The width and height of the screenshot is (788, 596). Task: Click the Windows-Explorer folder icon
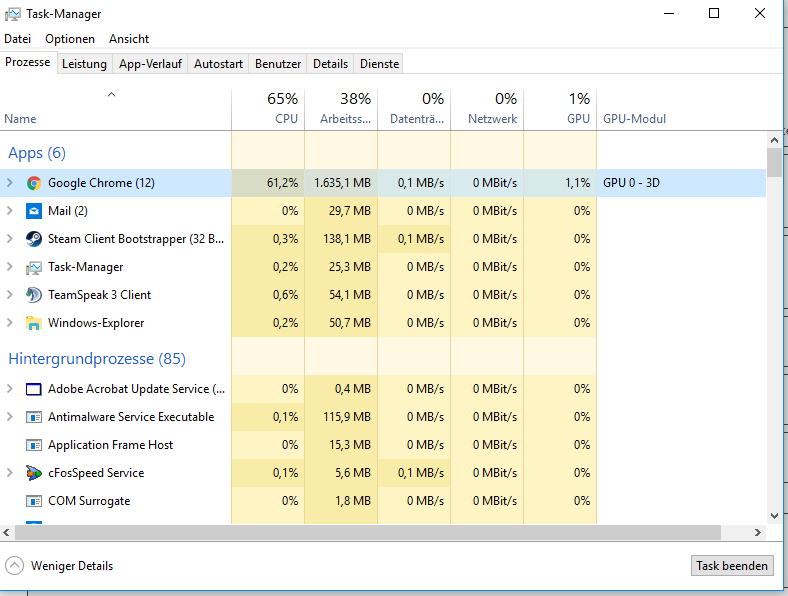coord(34,323)
